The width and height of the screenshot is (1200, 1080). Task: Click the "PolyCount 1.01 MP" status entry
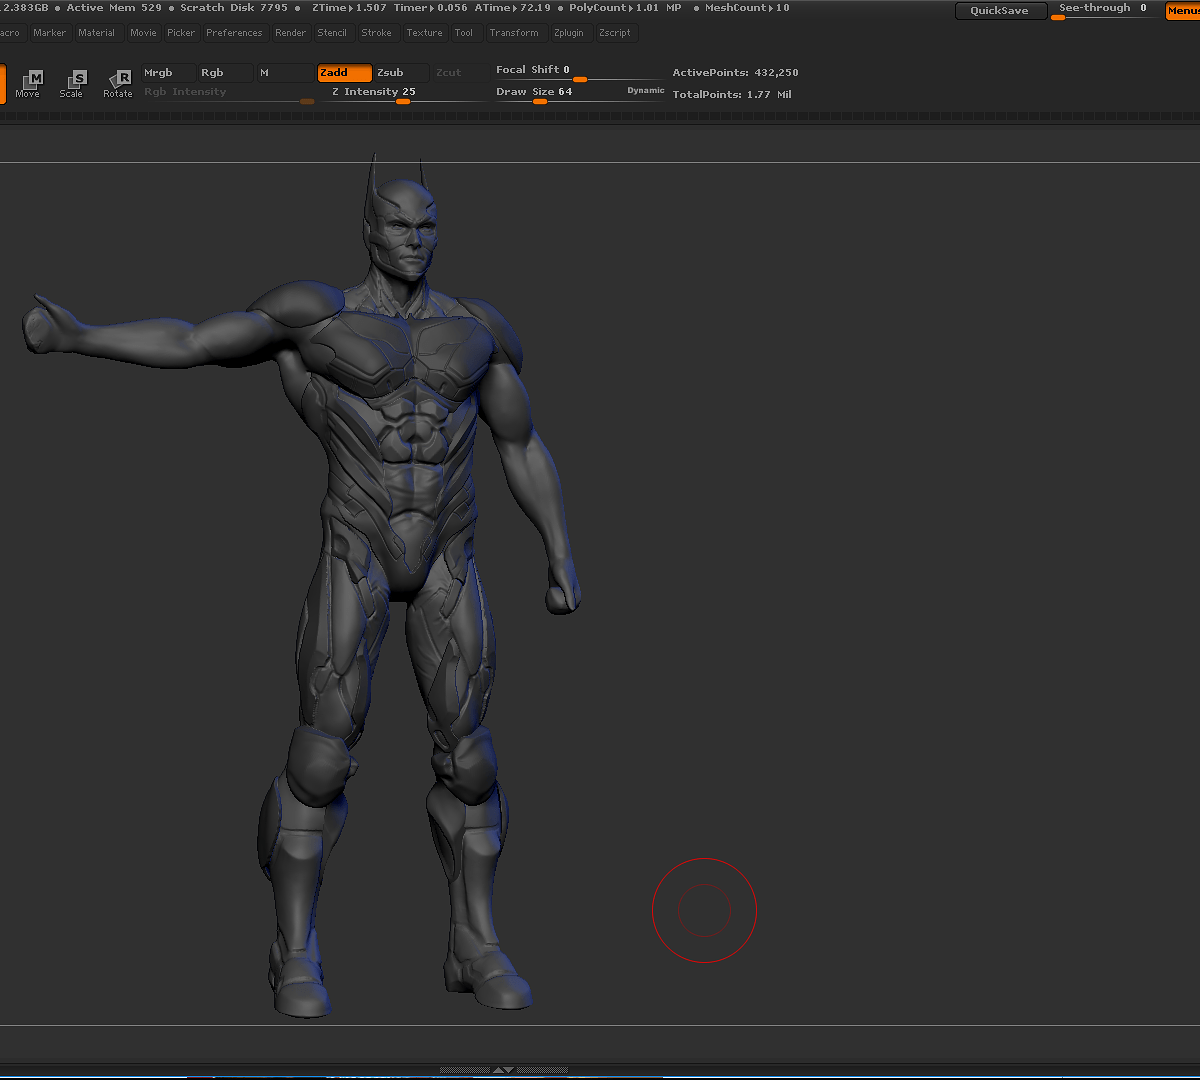pos(625,8)
